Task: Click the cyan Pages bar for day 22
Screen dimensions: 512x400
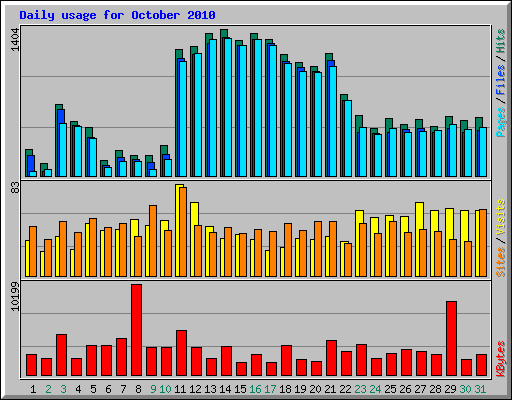Action: pos(348,139)
